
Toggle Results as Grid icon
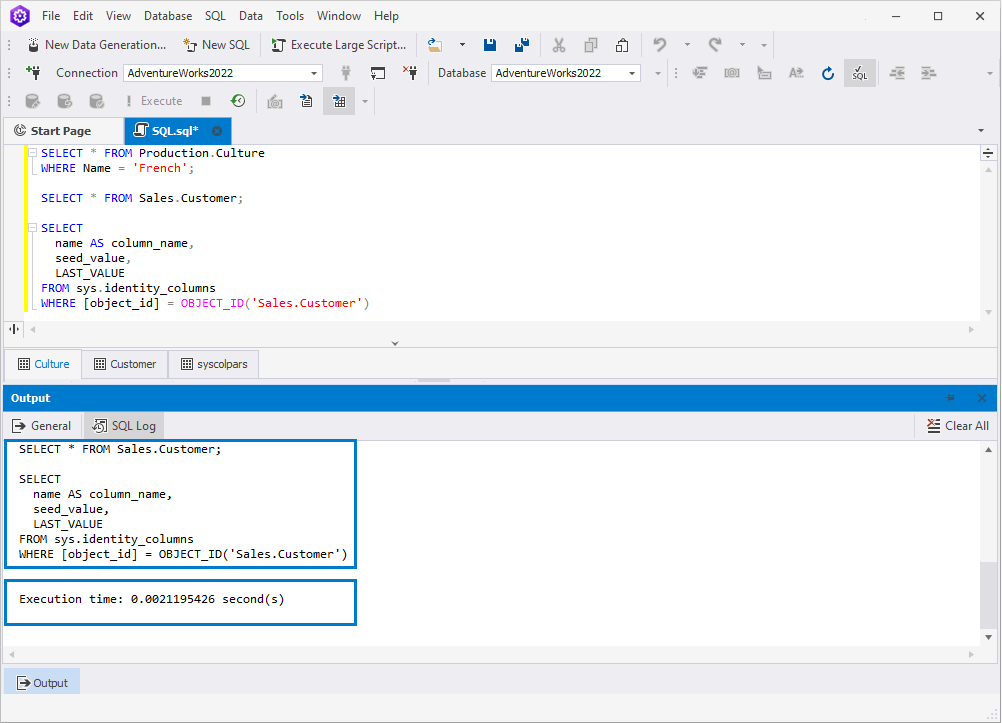point(339,101)
